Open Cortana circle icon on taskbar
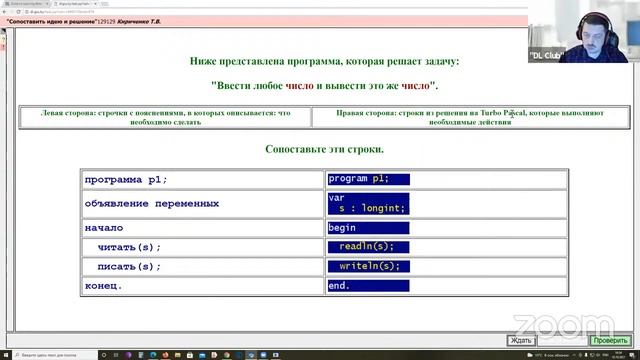This screenshot has height=360, width=640. point(104,355)
